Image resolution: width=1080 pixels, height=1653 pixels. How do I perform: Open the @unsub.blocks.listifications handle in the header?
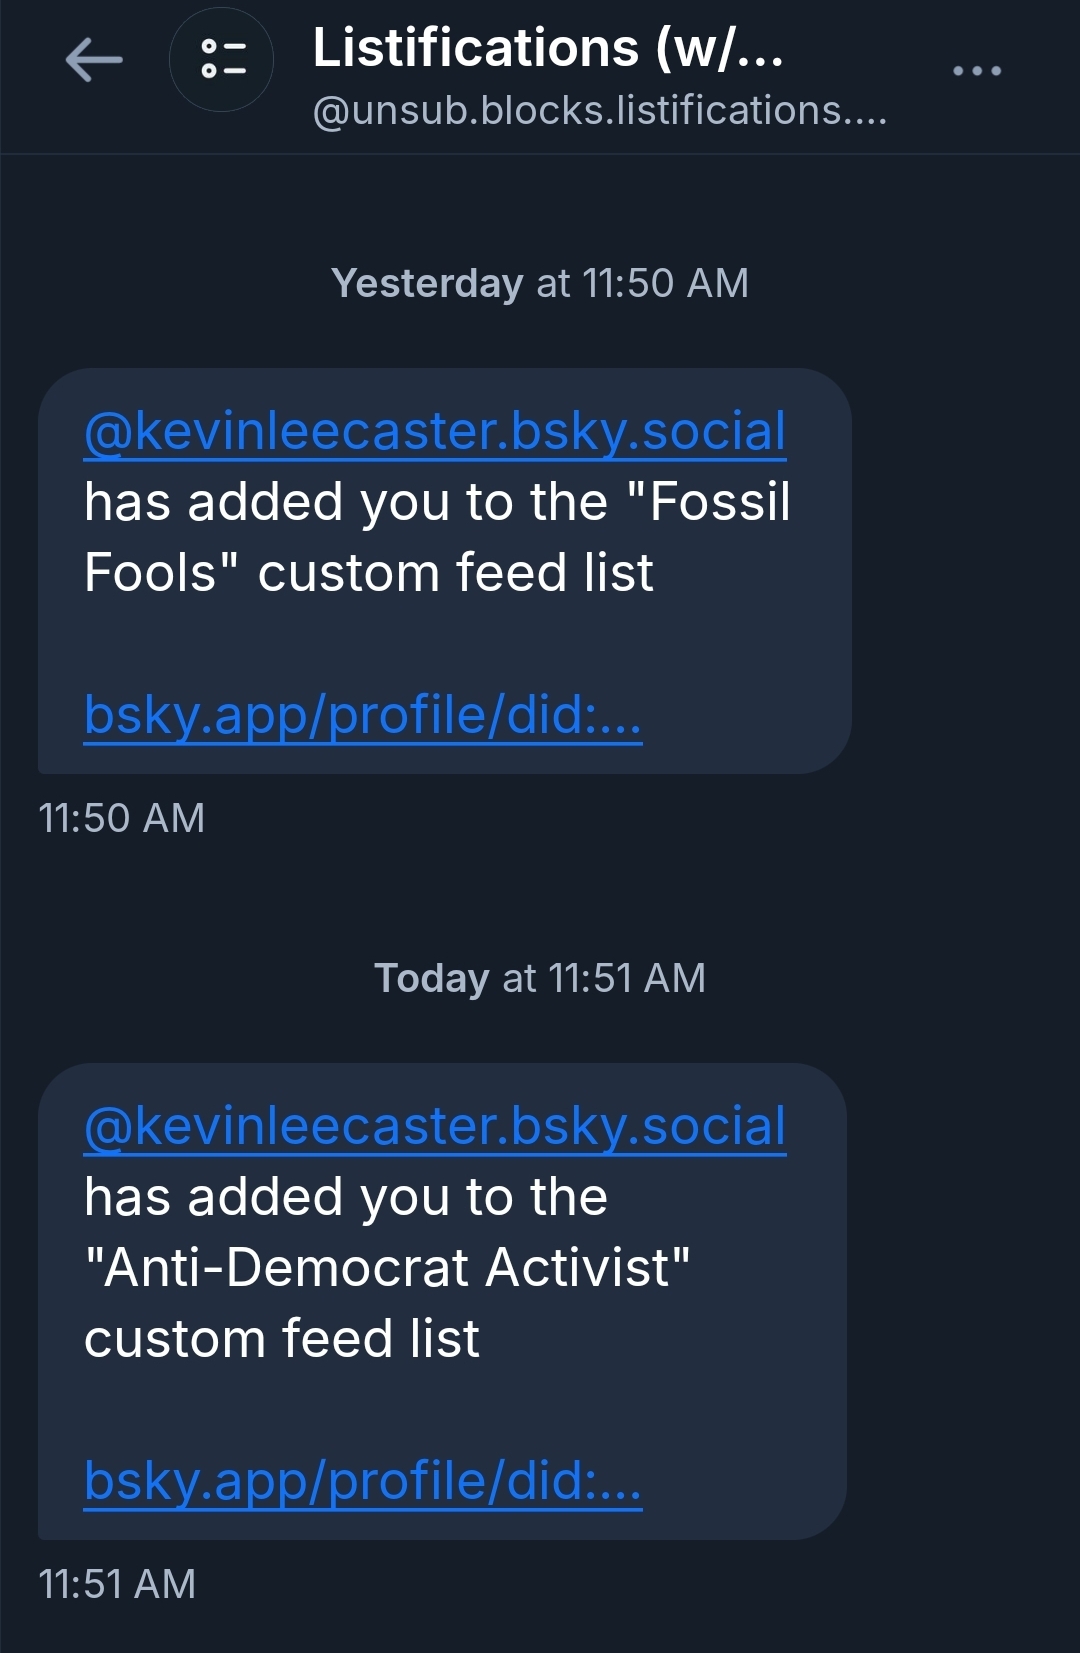(599, 111)
